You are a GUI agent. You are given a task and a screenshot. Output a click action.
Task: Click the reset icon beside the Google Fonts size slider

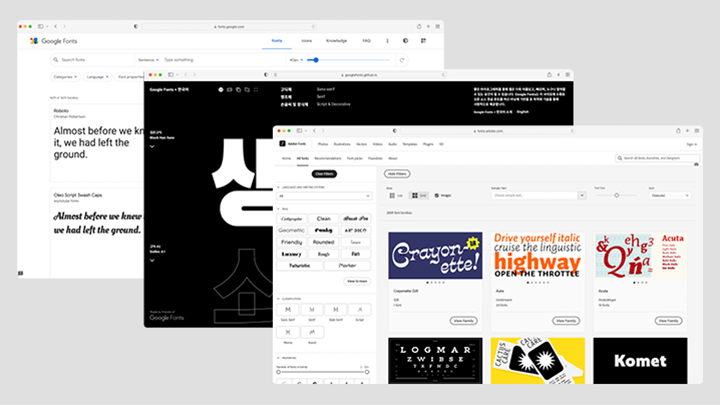click(402, 60)
